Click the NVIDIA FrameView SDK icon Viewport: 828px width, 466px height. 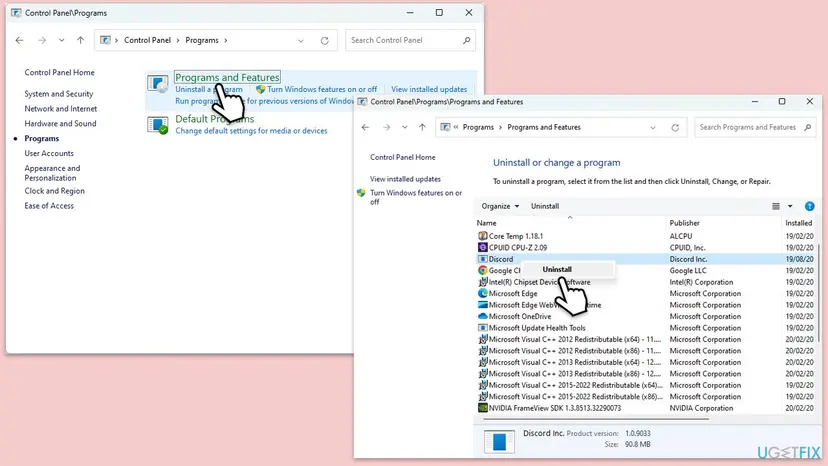point(482,408)
